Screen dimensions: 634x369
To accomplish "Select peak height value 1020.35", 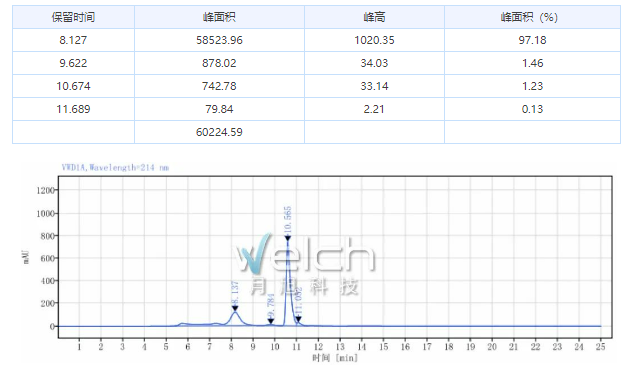I will pos(374,40).
